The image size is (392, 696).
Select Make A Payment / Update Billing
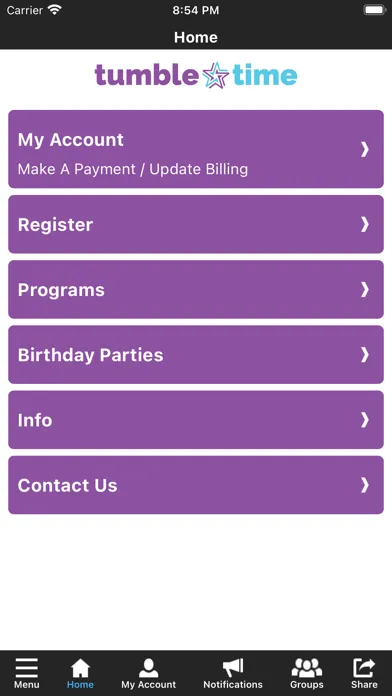tap(133, 169)
